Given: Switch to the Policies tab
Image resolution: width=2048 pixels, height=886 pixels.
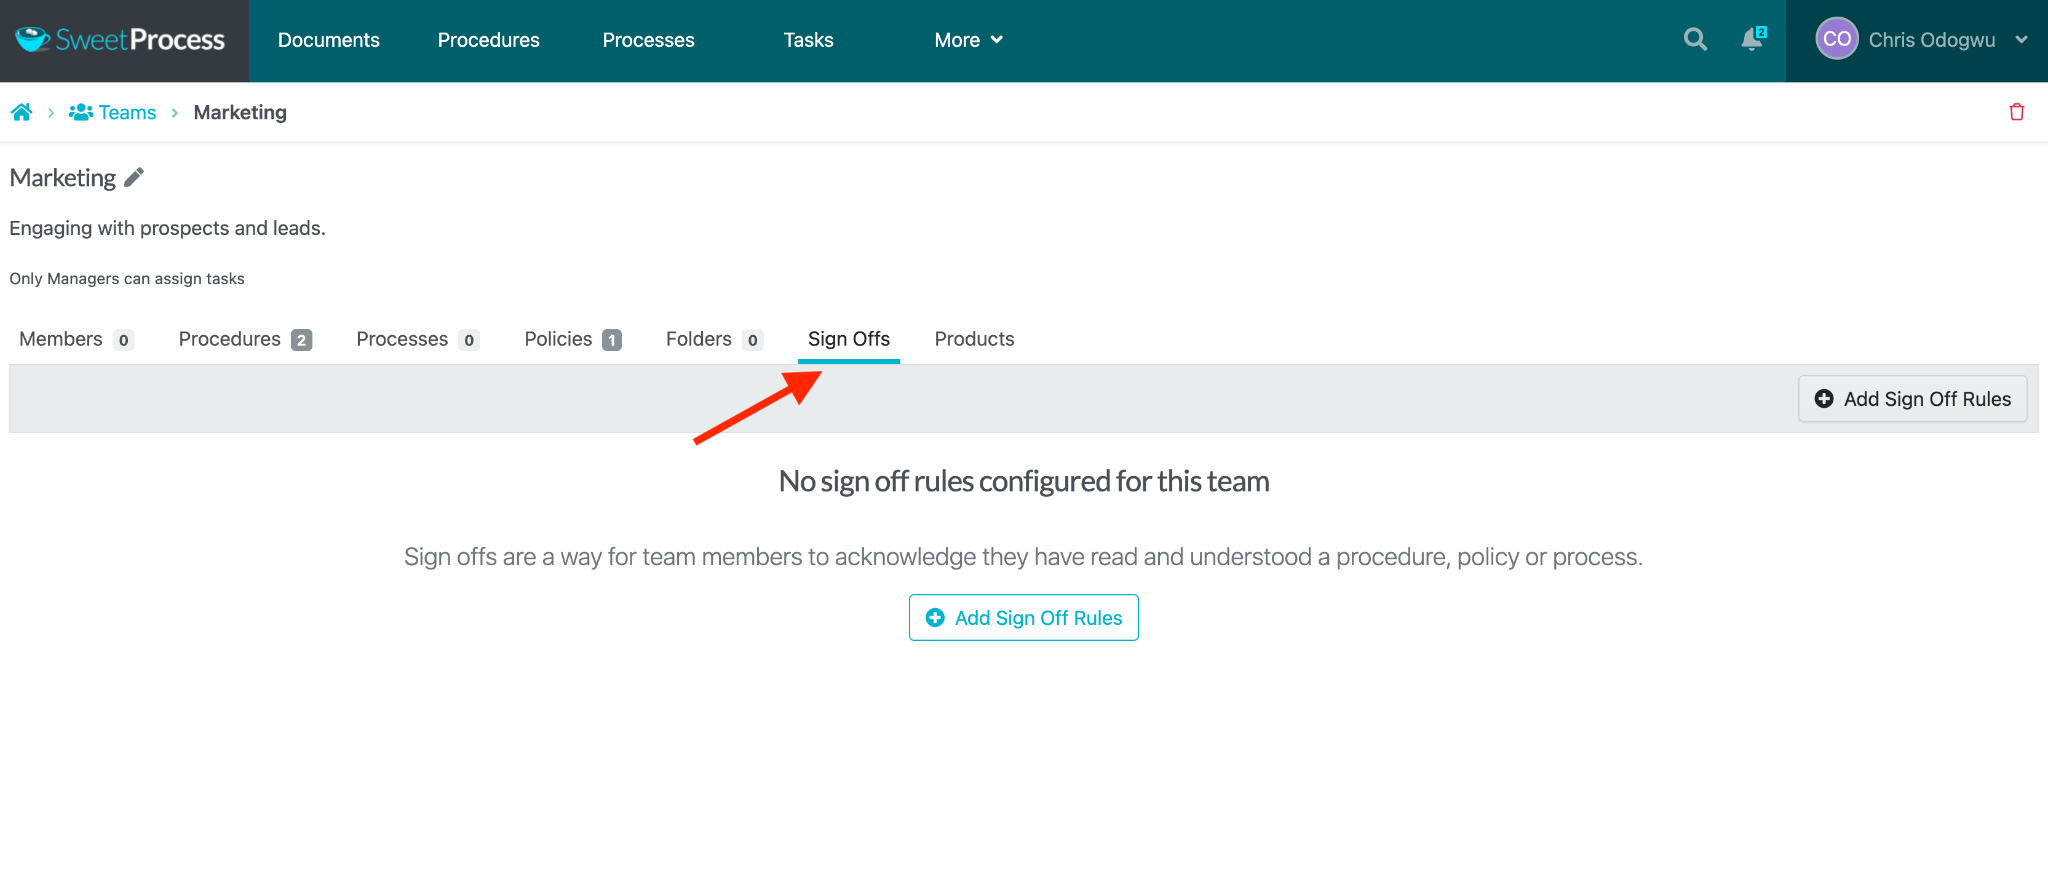Looking at the screenshot, I should pos(558,339).
